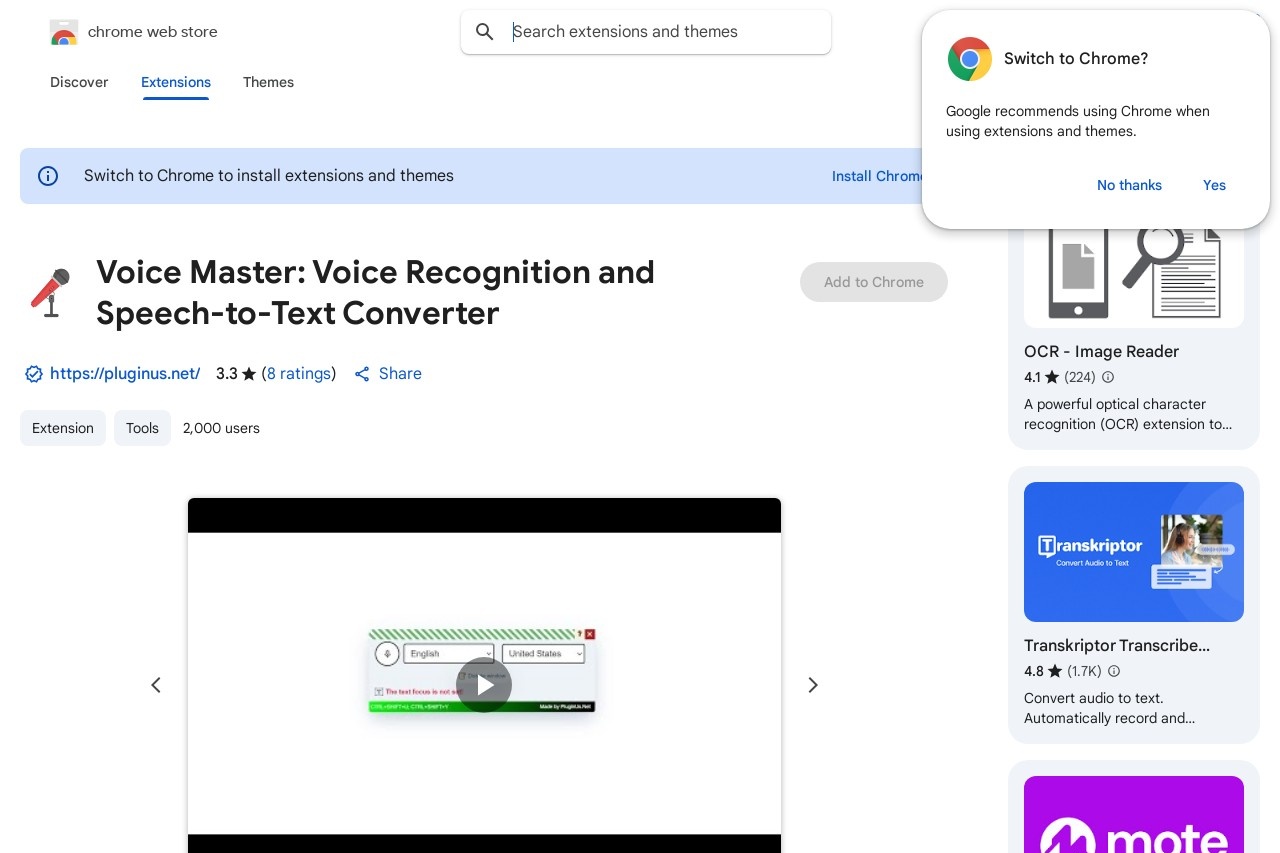1280x853 pixels.
Task: Open the https://pluginus.net/ link
Action: [x=125, y=374]
